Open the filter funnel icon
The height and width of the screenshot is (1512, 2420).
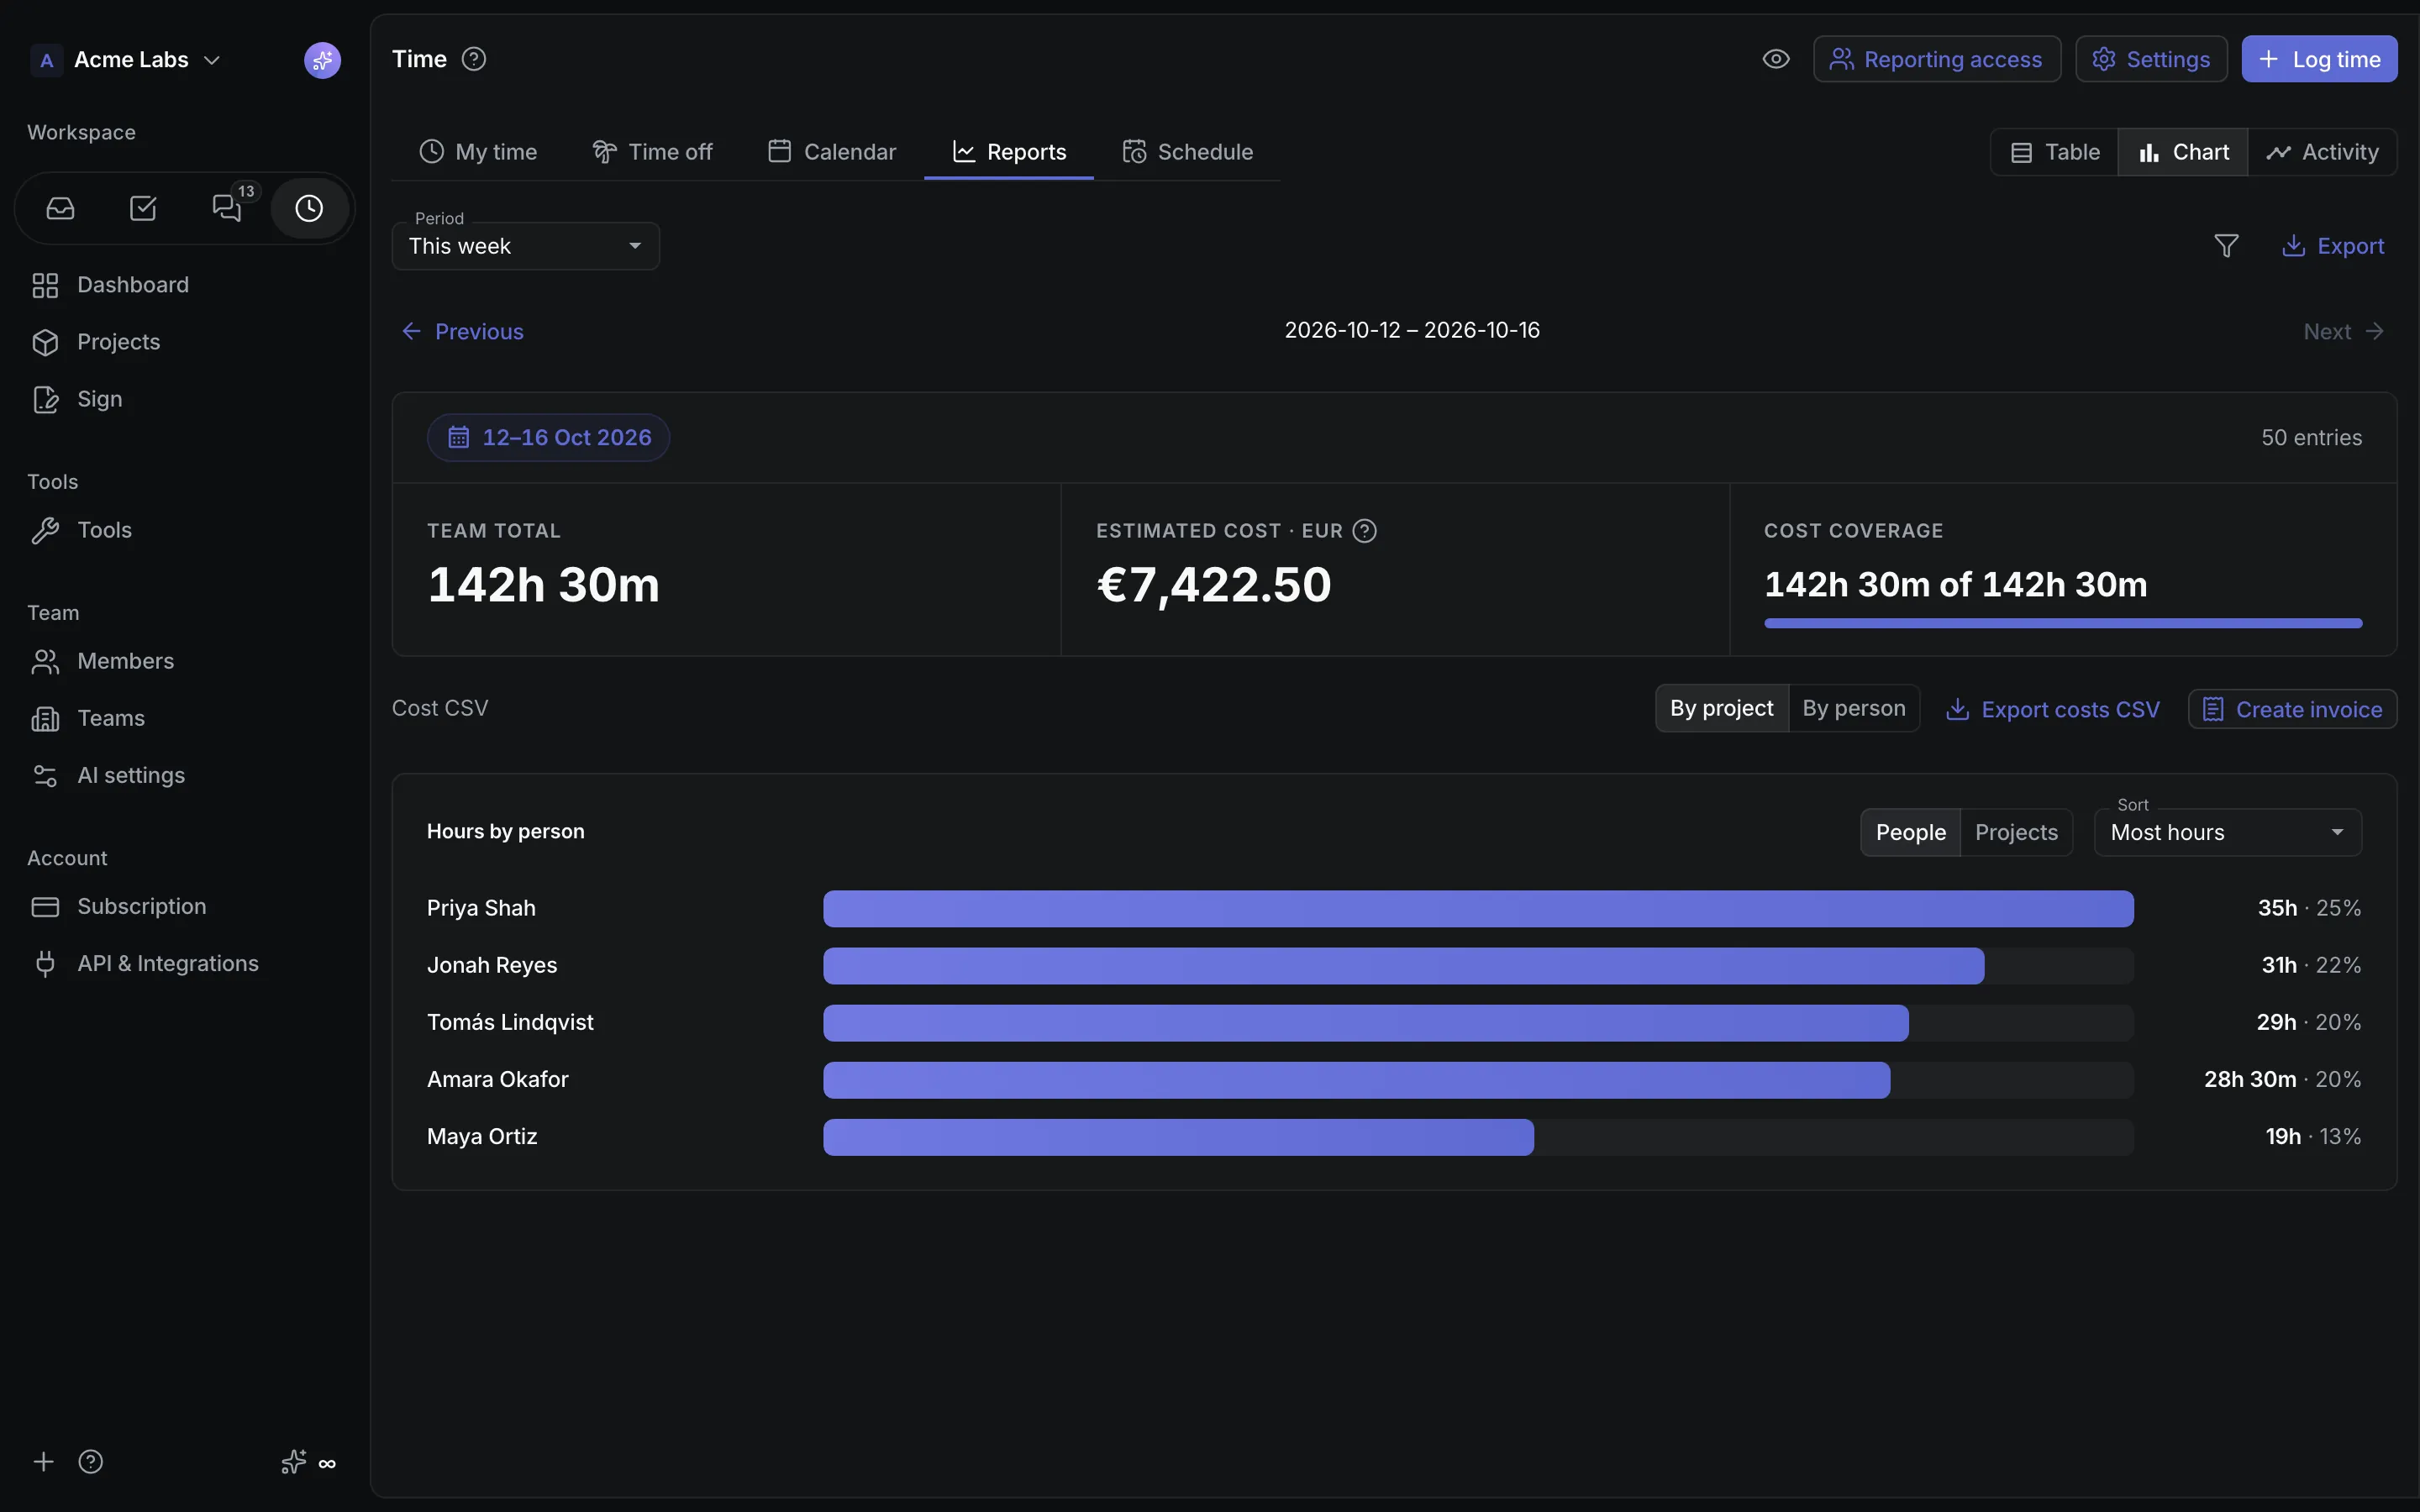coord(2226,246)
